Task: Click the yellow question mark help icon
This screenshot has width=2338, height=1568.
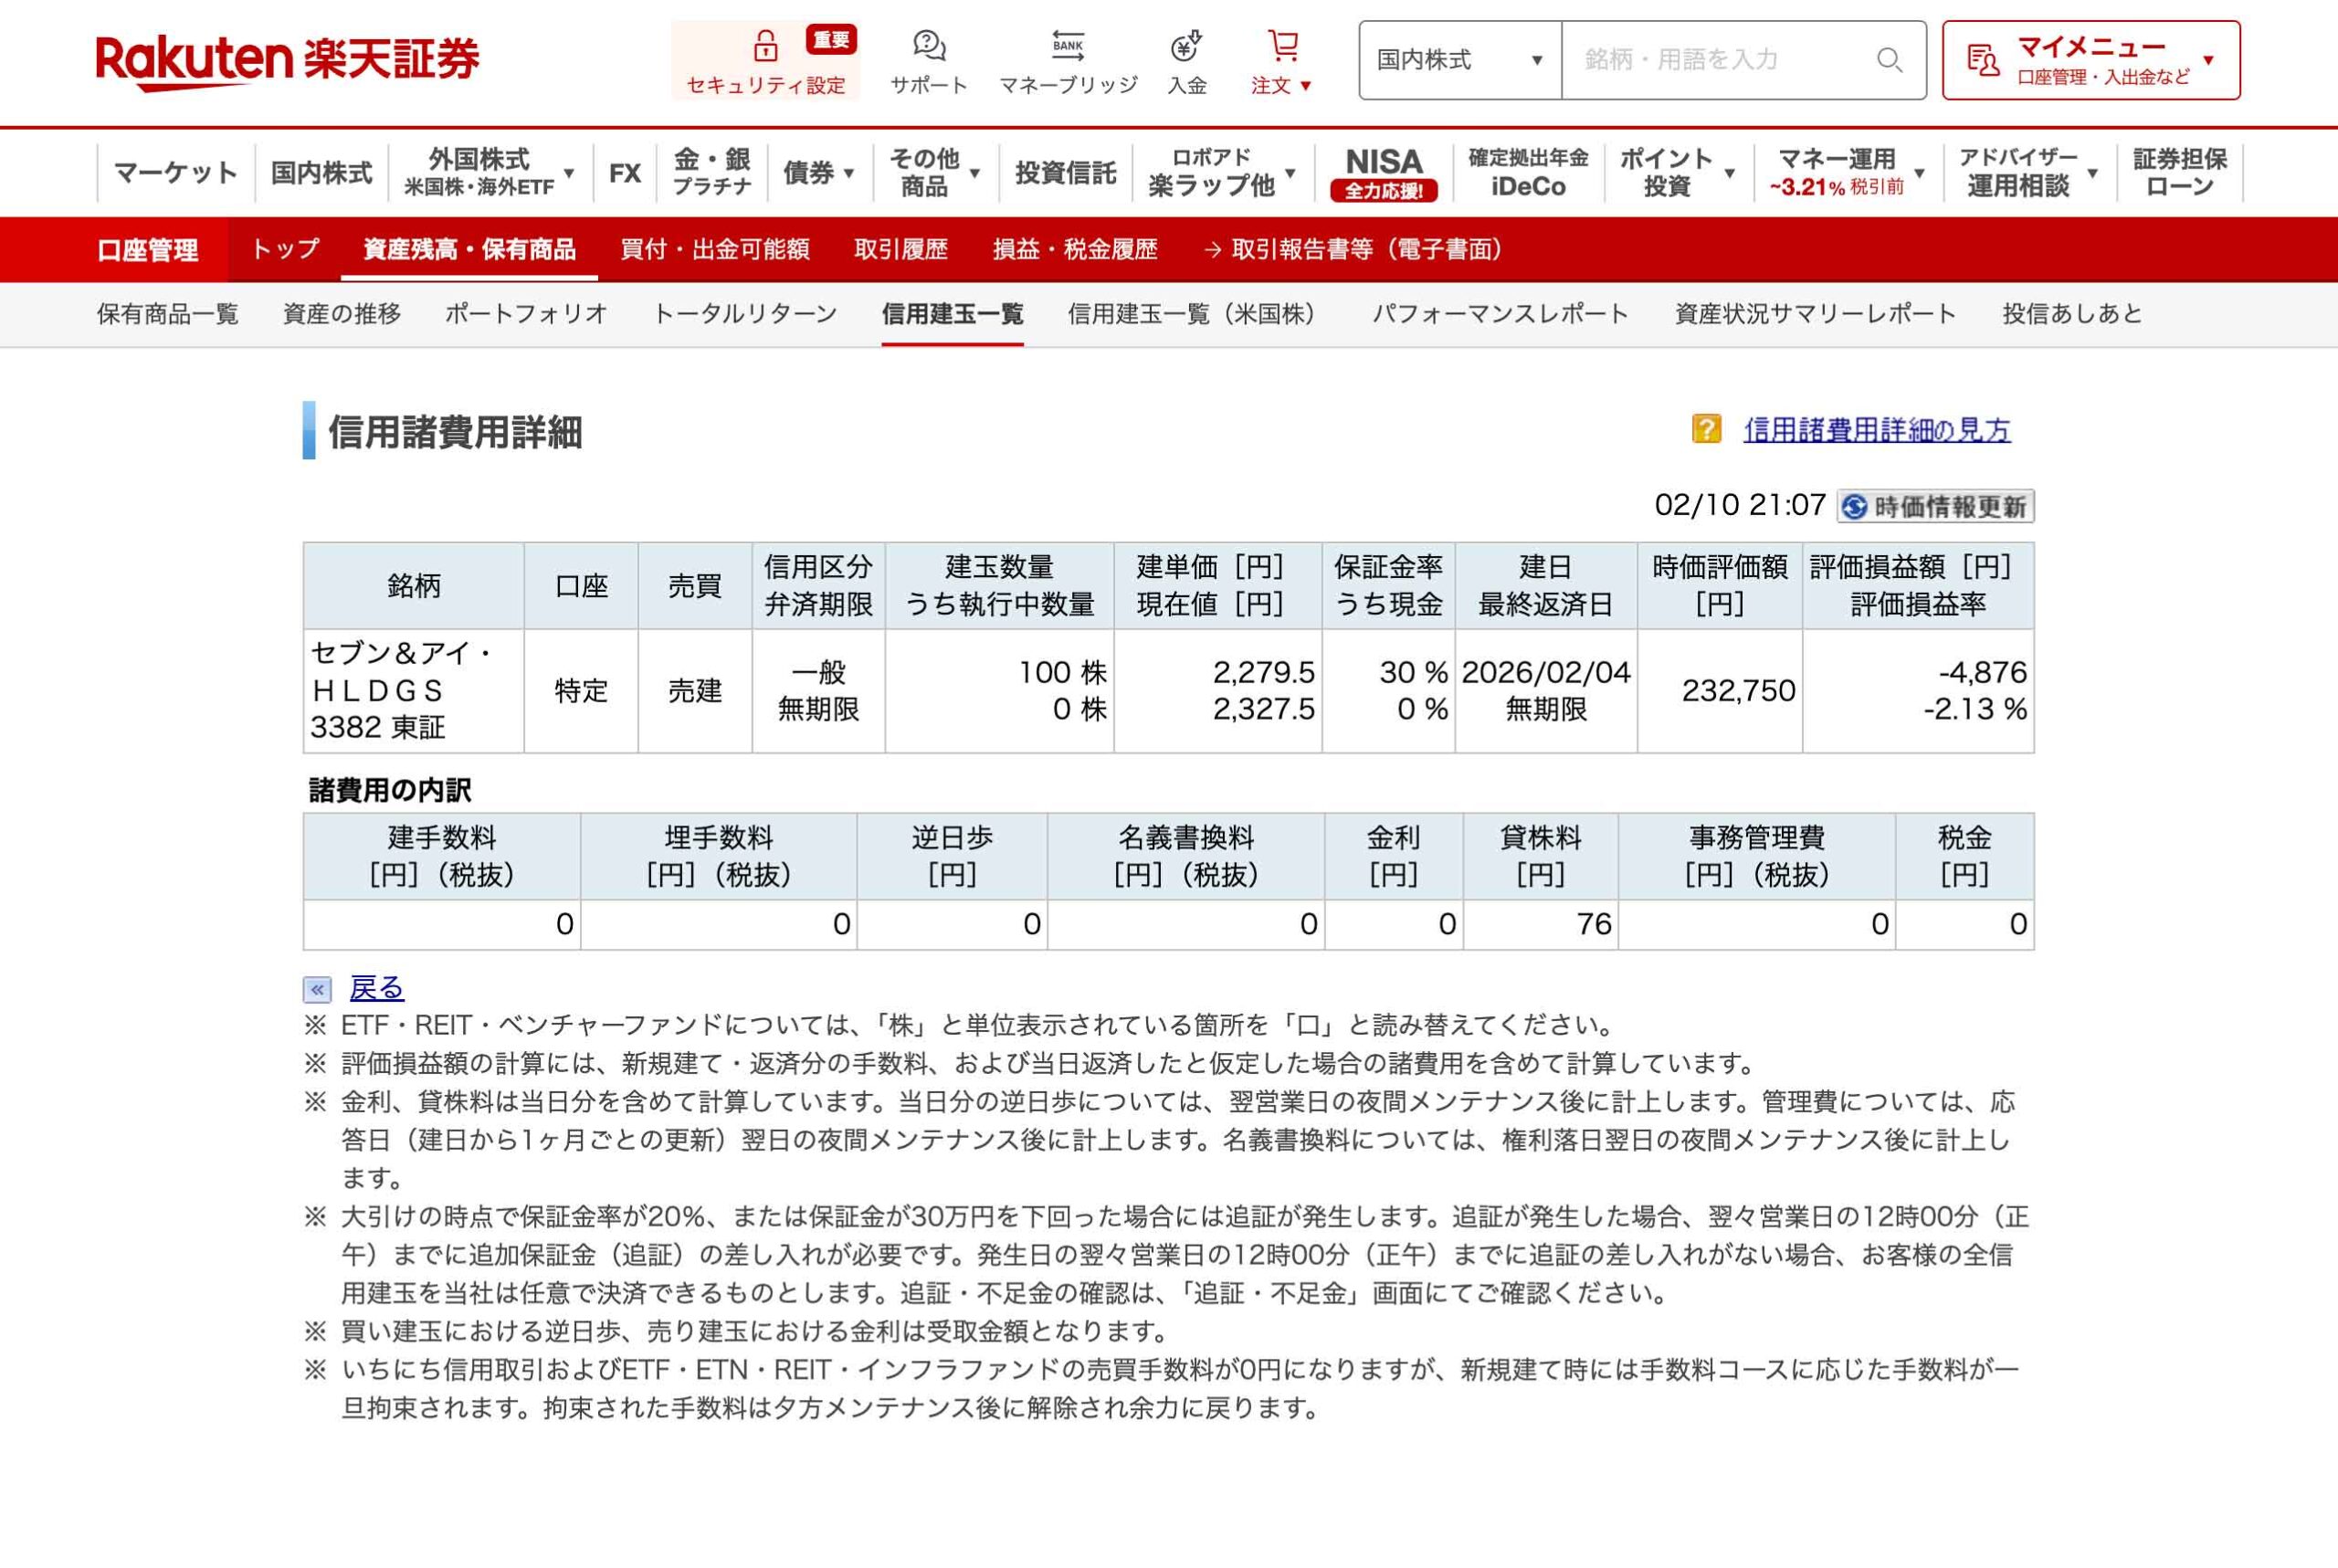Action: click(1706, 429)
